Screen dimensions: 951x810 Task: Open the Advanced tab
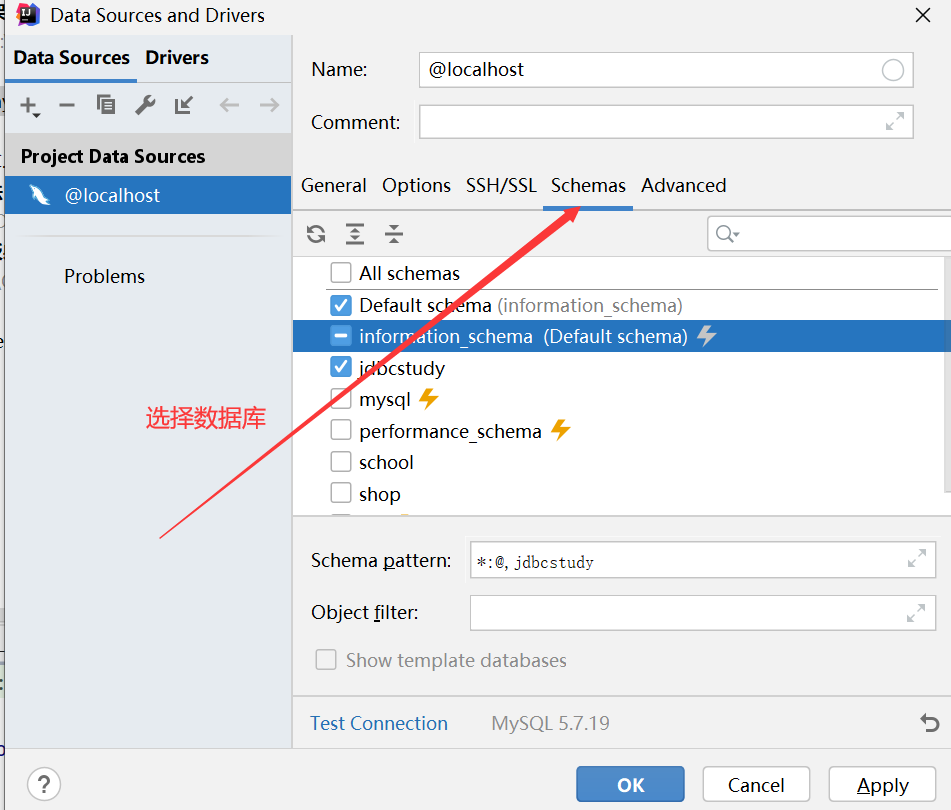[x=684, y=186]
